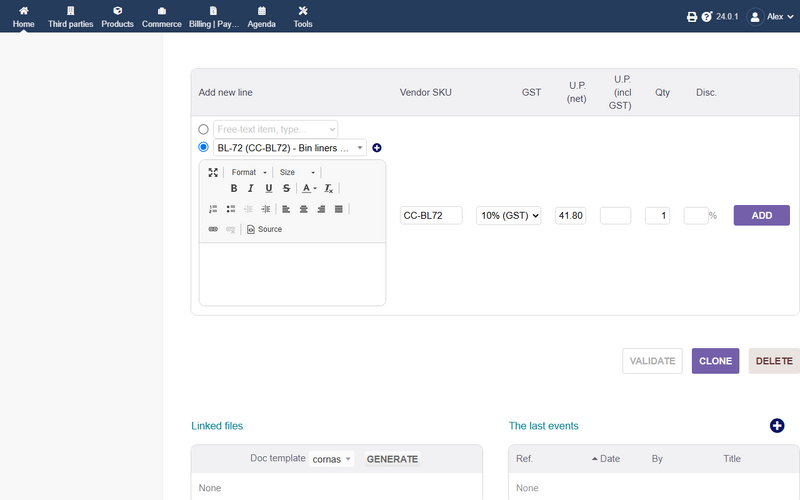This screenshot has height=500, width=800.
Task: Click inside the description text area
Action: (x=292, y=274)
